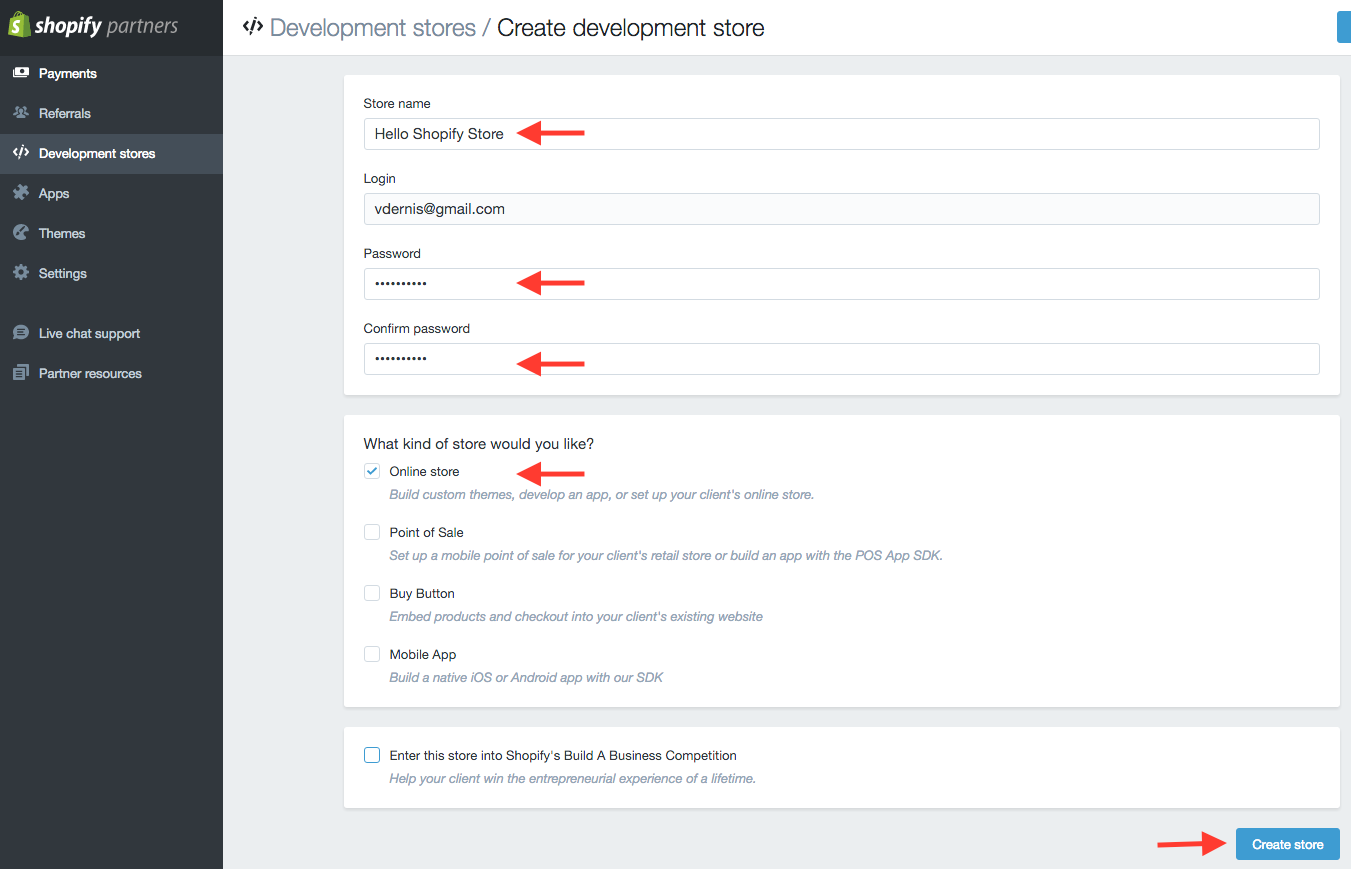Click the code icon in the page header
The width and height of the screenshot is (1351, 869).
tap(253, 27)
